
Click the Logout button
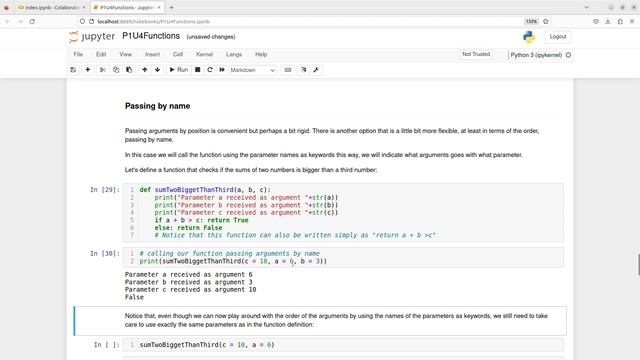coord(558,37)
